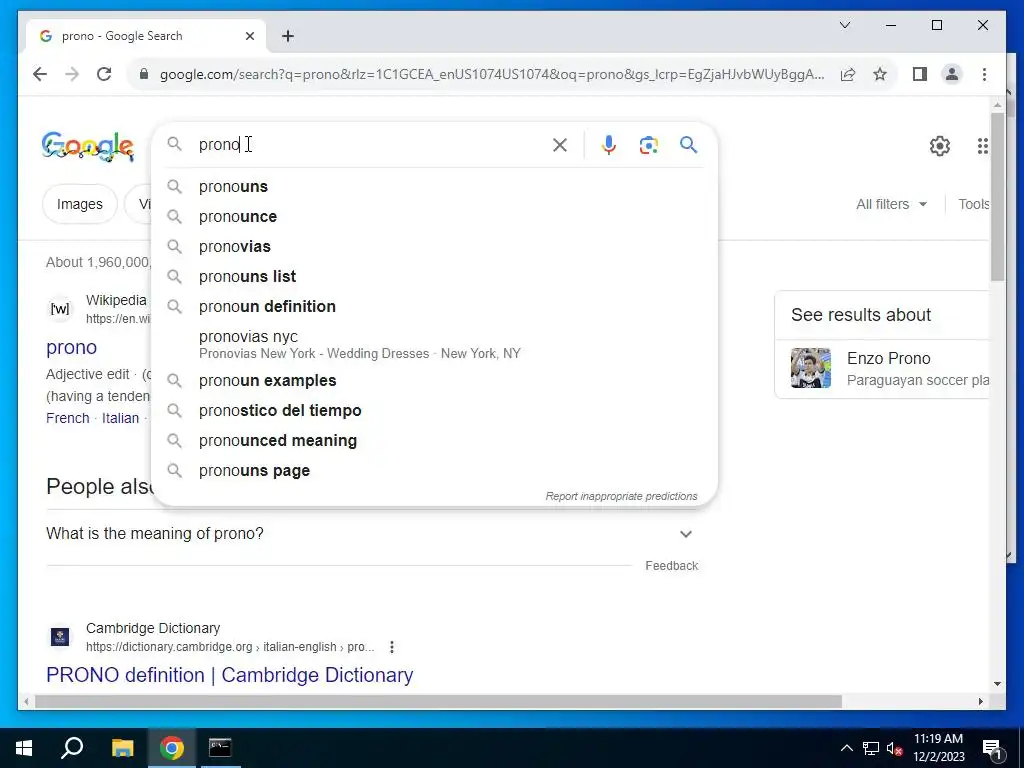Open tab search chevron in title bar
This screenshot has height=768, width=1024.
[844, 25]
